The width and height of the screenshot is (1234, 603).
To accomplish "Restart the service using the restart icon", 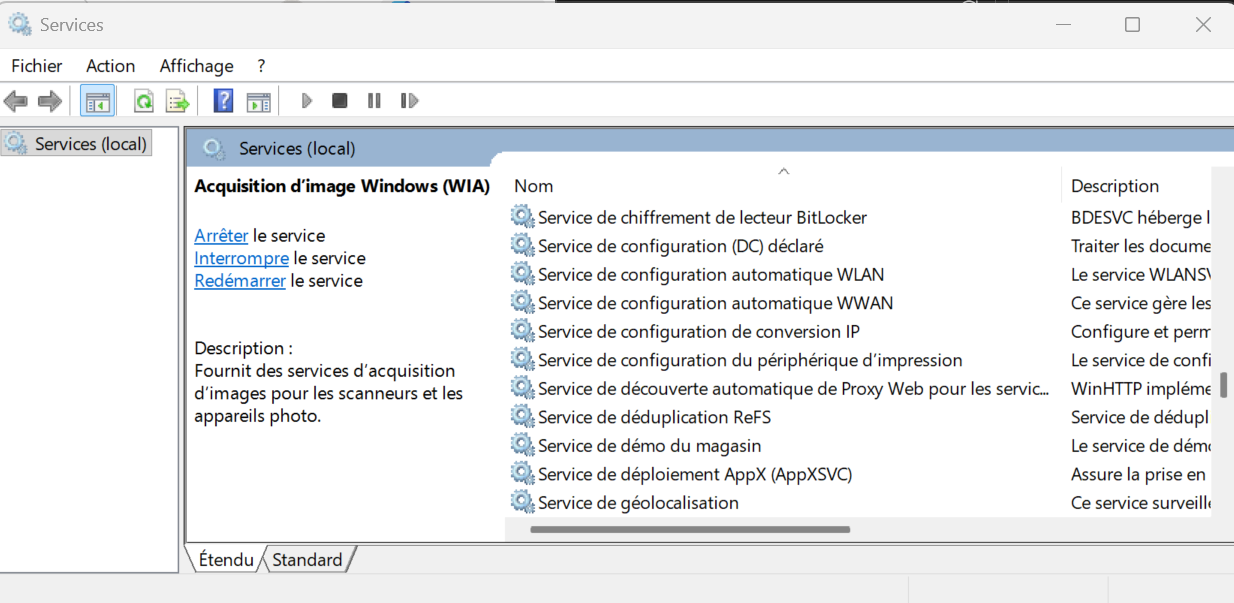I will tap(408, 101).
